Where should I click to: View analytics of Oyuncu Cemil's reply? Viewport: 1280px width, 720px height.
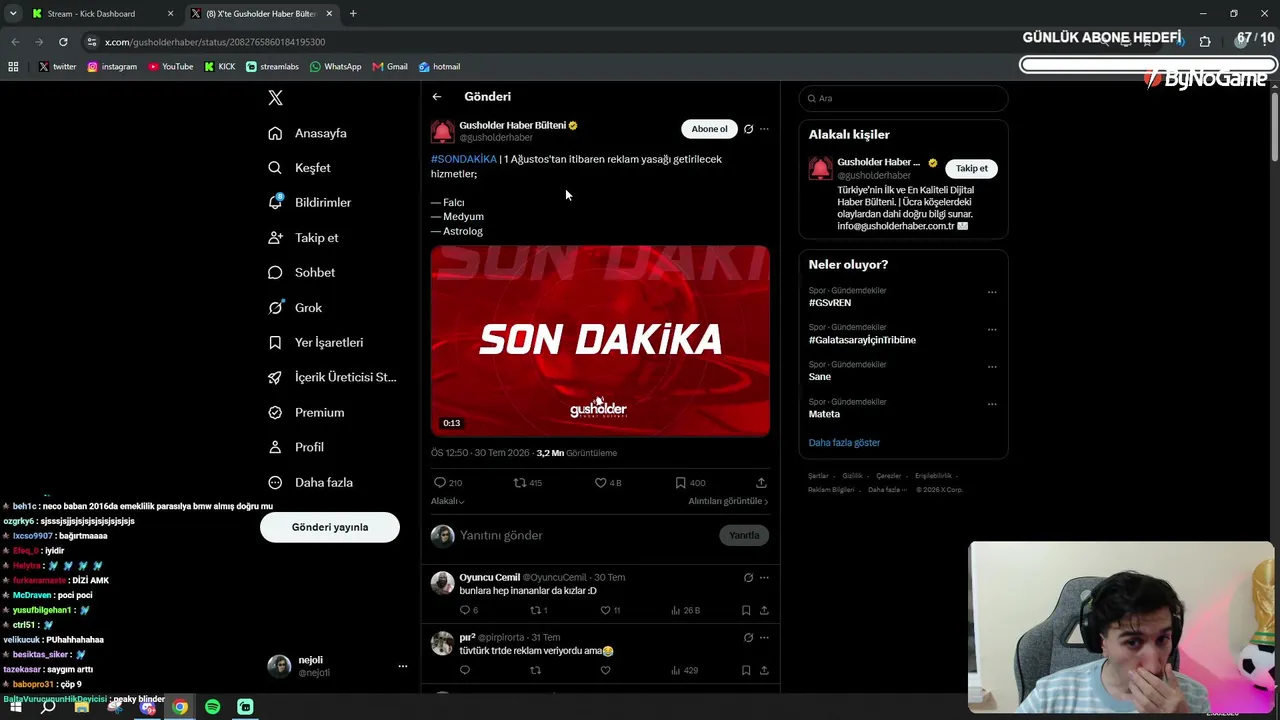(676, 610)
